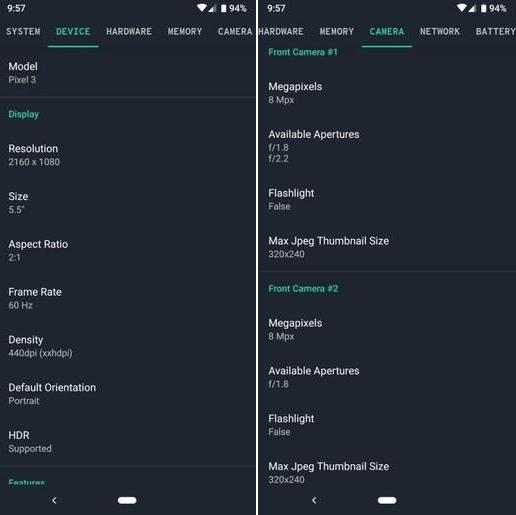516x515 pixels.
Task: Tap the back arrow on left phone
Action: (54, 500)
